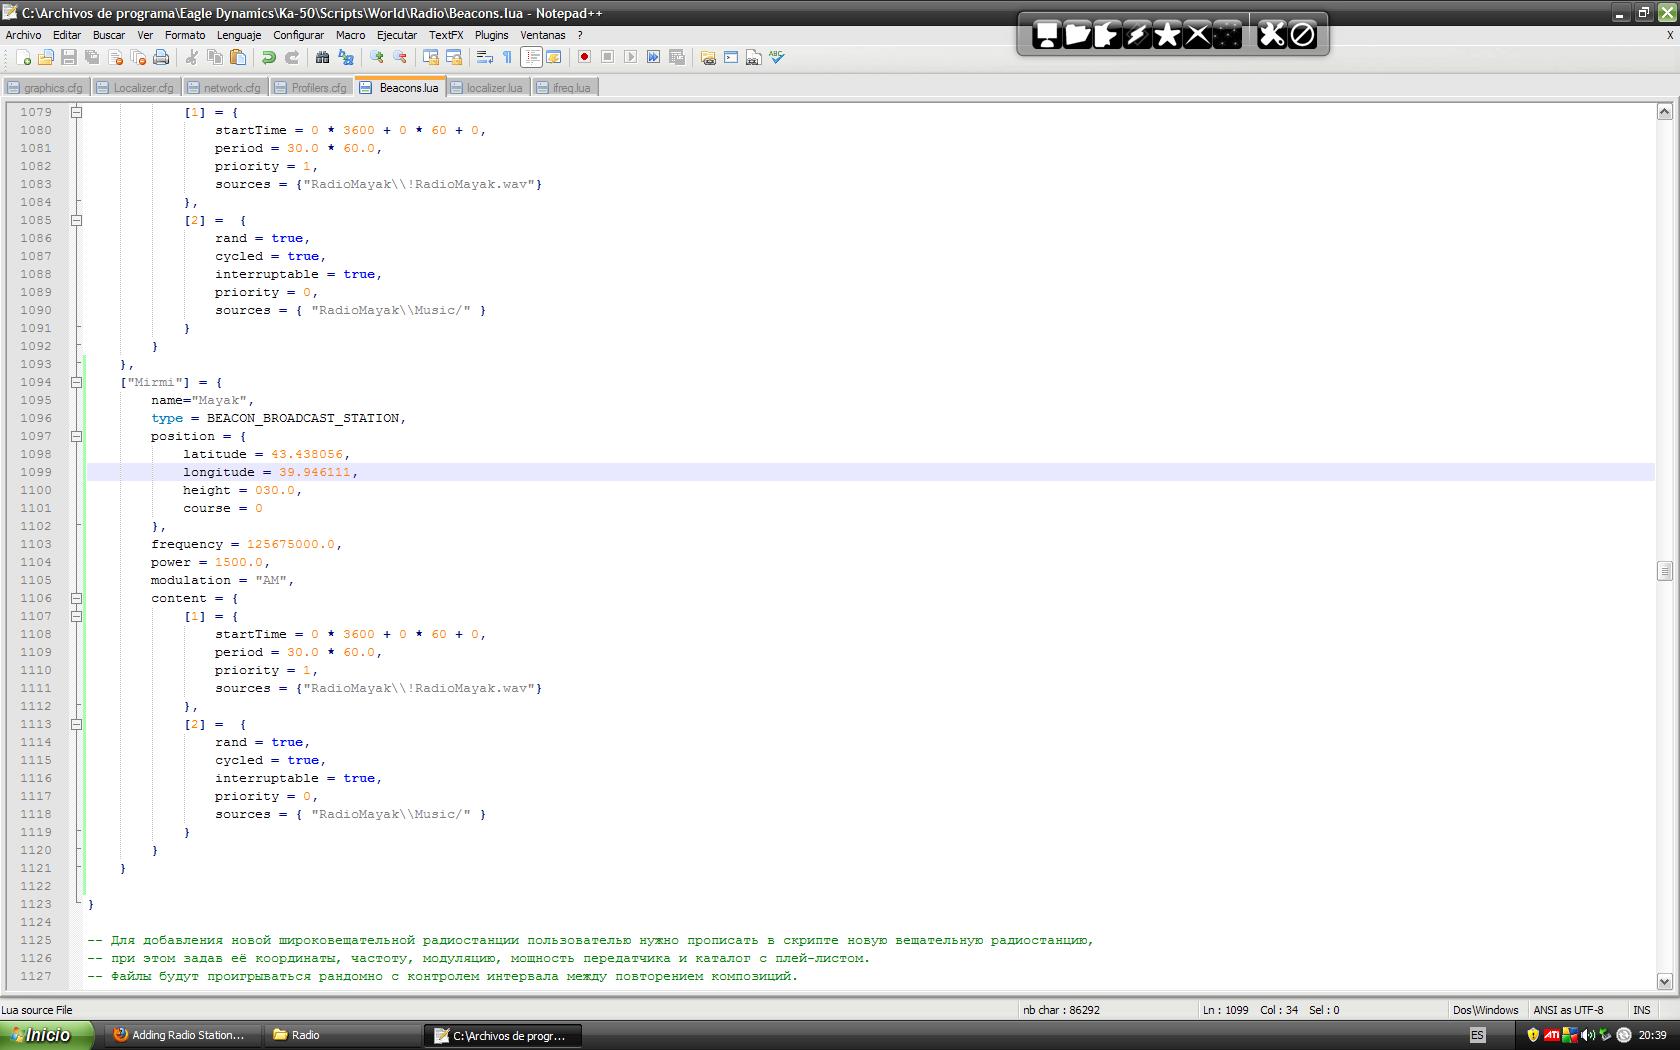Create a new file with the toolbar icon

pyautogui.click(x=23, y=58)
